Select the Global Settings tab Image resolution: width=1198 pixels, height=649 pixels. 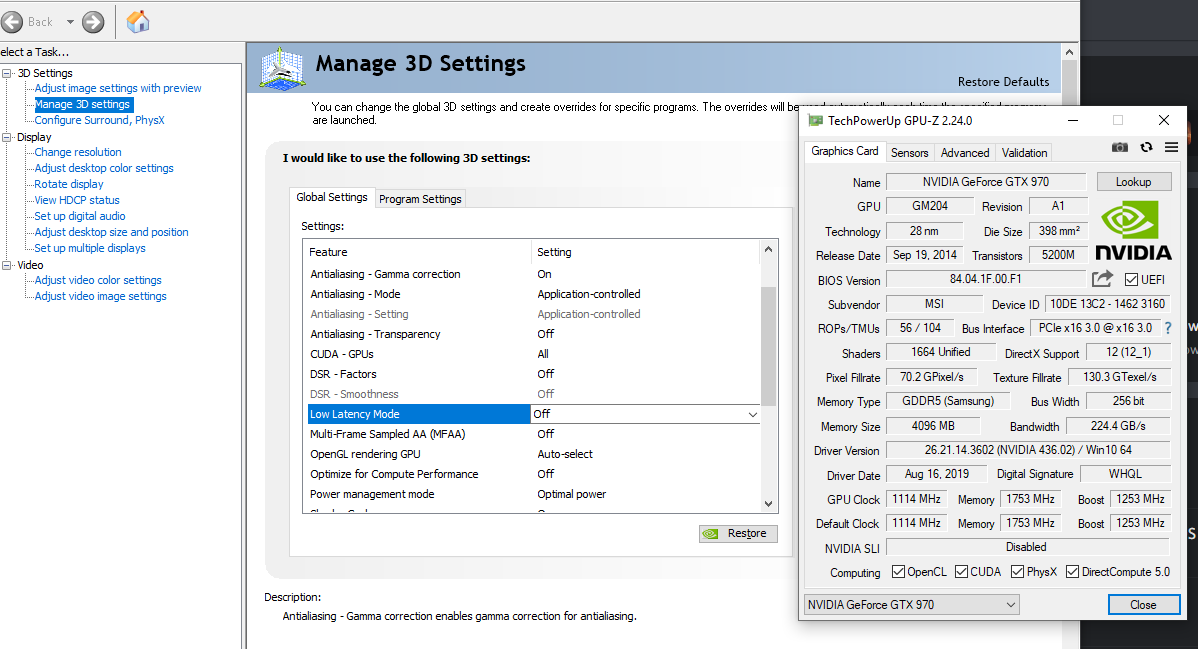332,197
